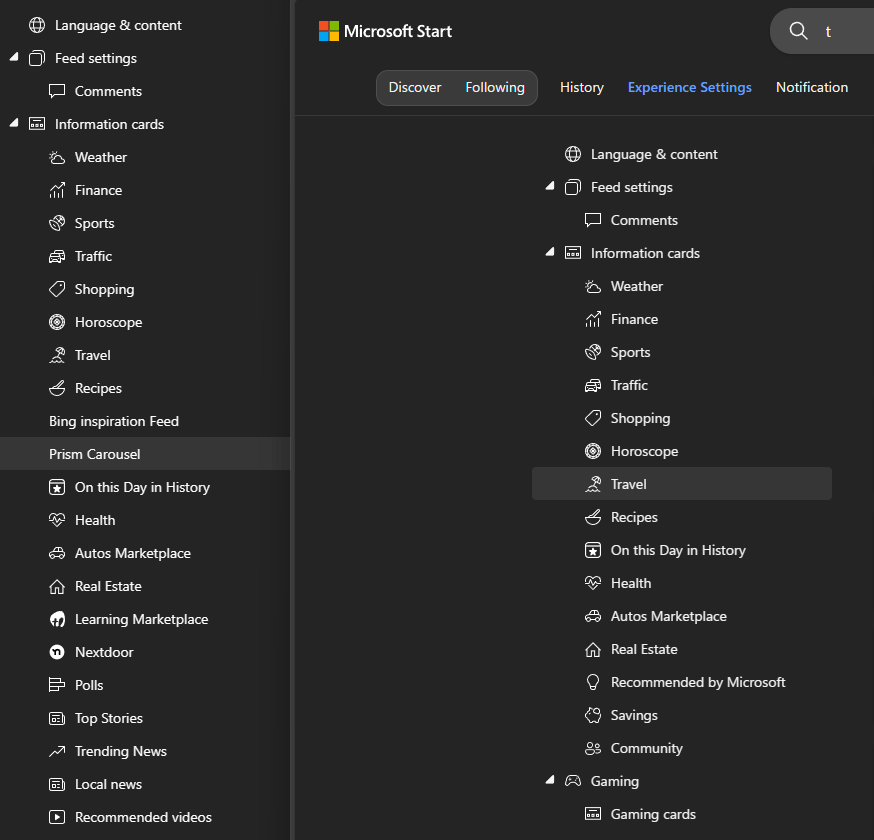This screenshot has width=874, height=840.
Task: Click the Gaming cards icon
Action: pos(593,814)
